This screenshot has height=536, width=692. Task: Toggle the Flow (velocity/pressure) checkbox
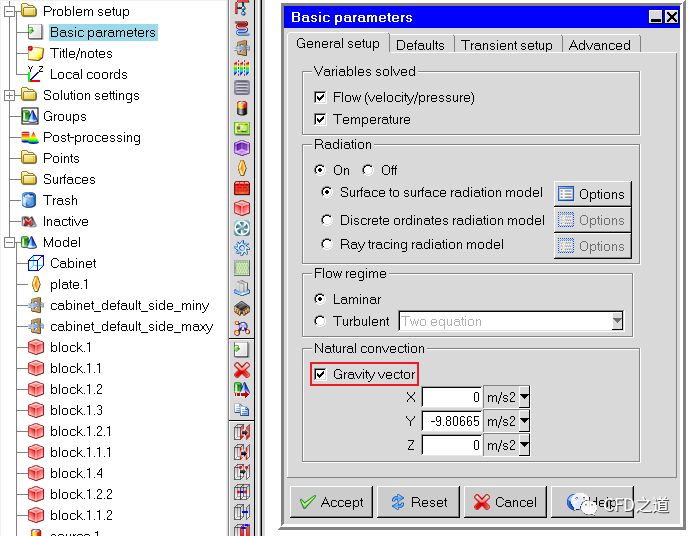(x=320, y=97)
